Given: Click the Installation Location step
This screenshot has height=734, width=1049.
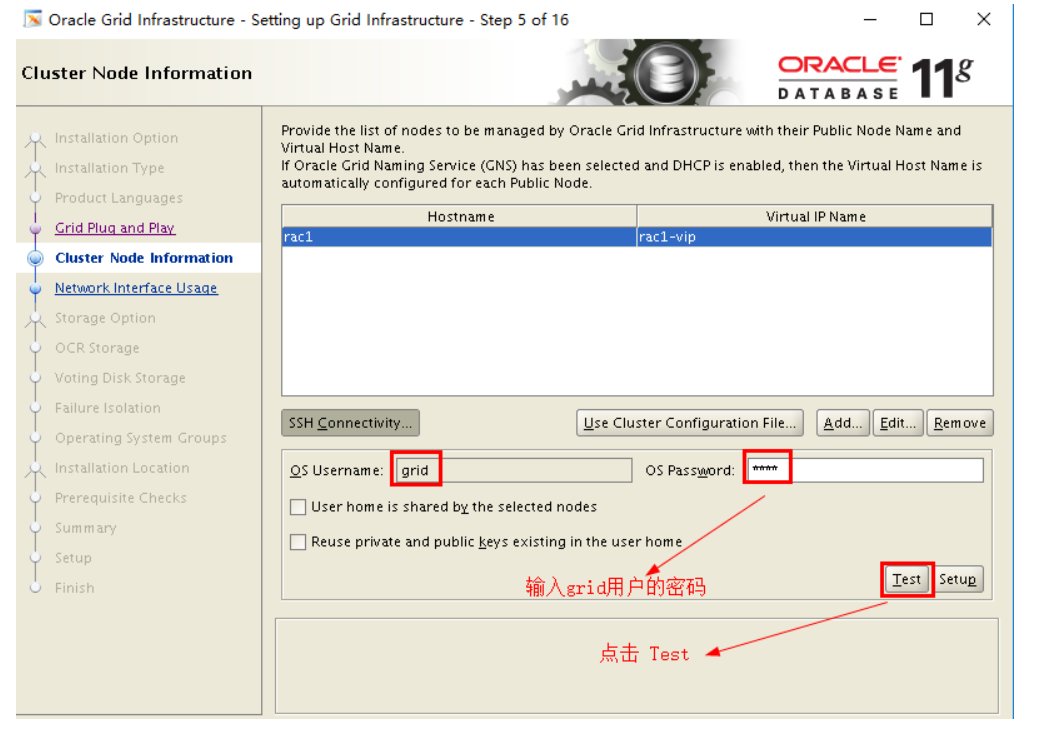Looking at the screenshot, I should click(x=122, y=468).
